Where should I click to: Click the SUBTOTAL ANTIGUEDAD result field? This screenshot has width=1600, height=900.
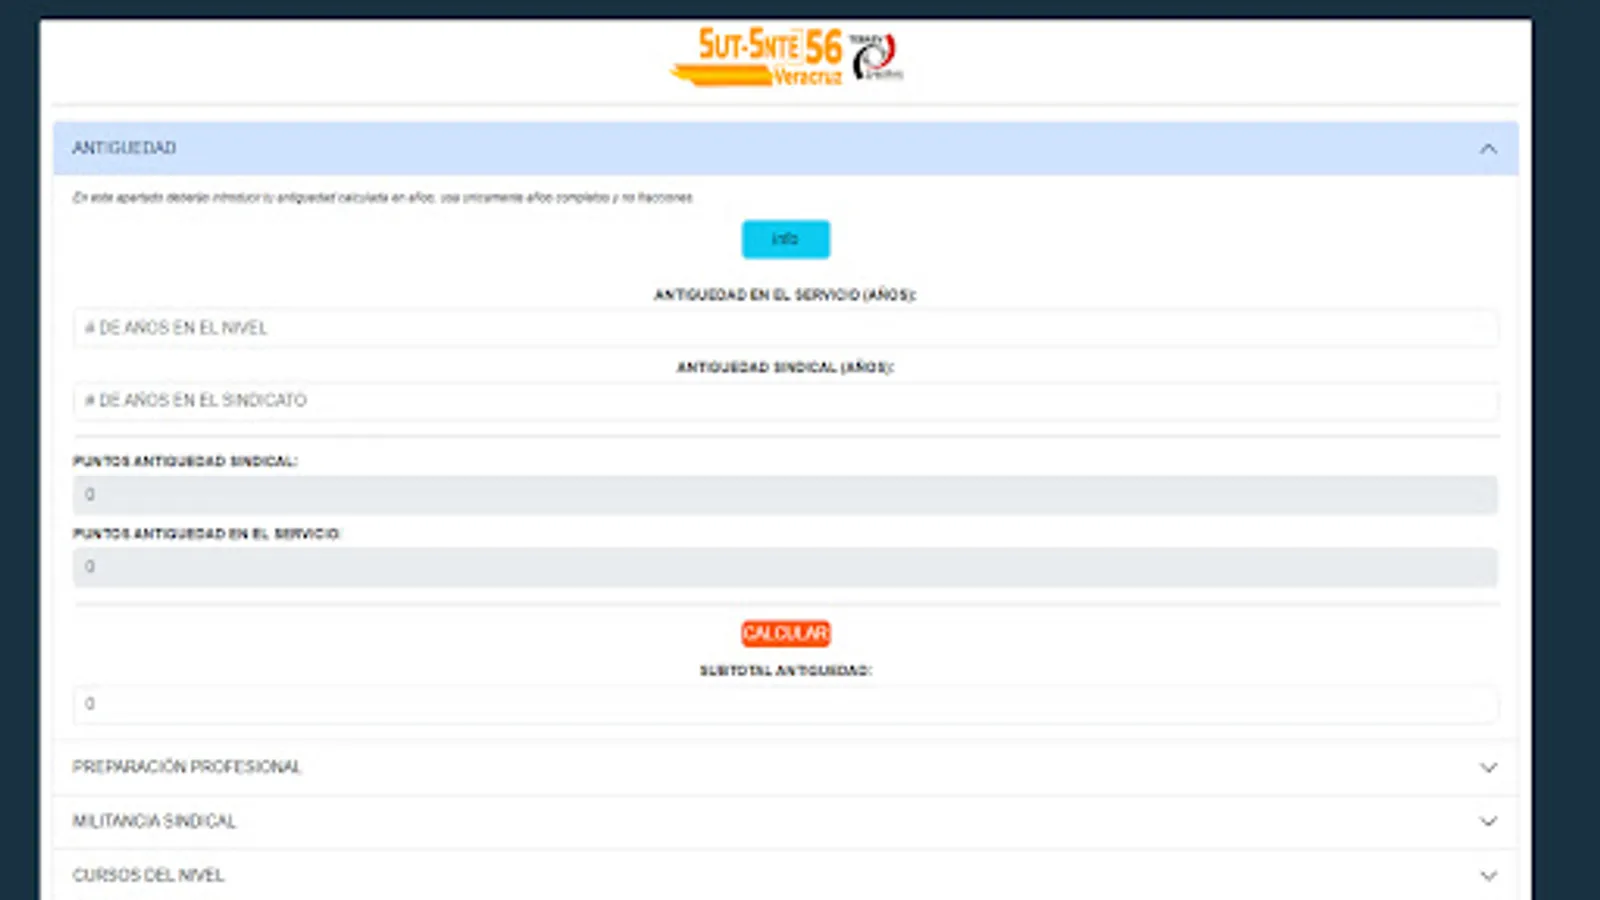coord(786,704)
